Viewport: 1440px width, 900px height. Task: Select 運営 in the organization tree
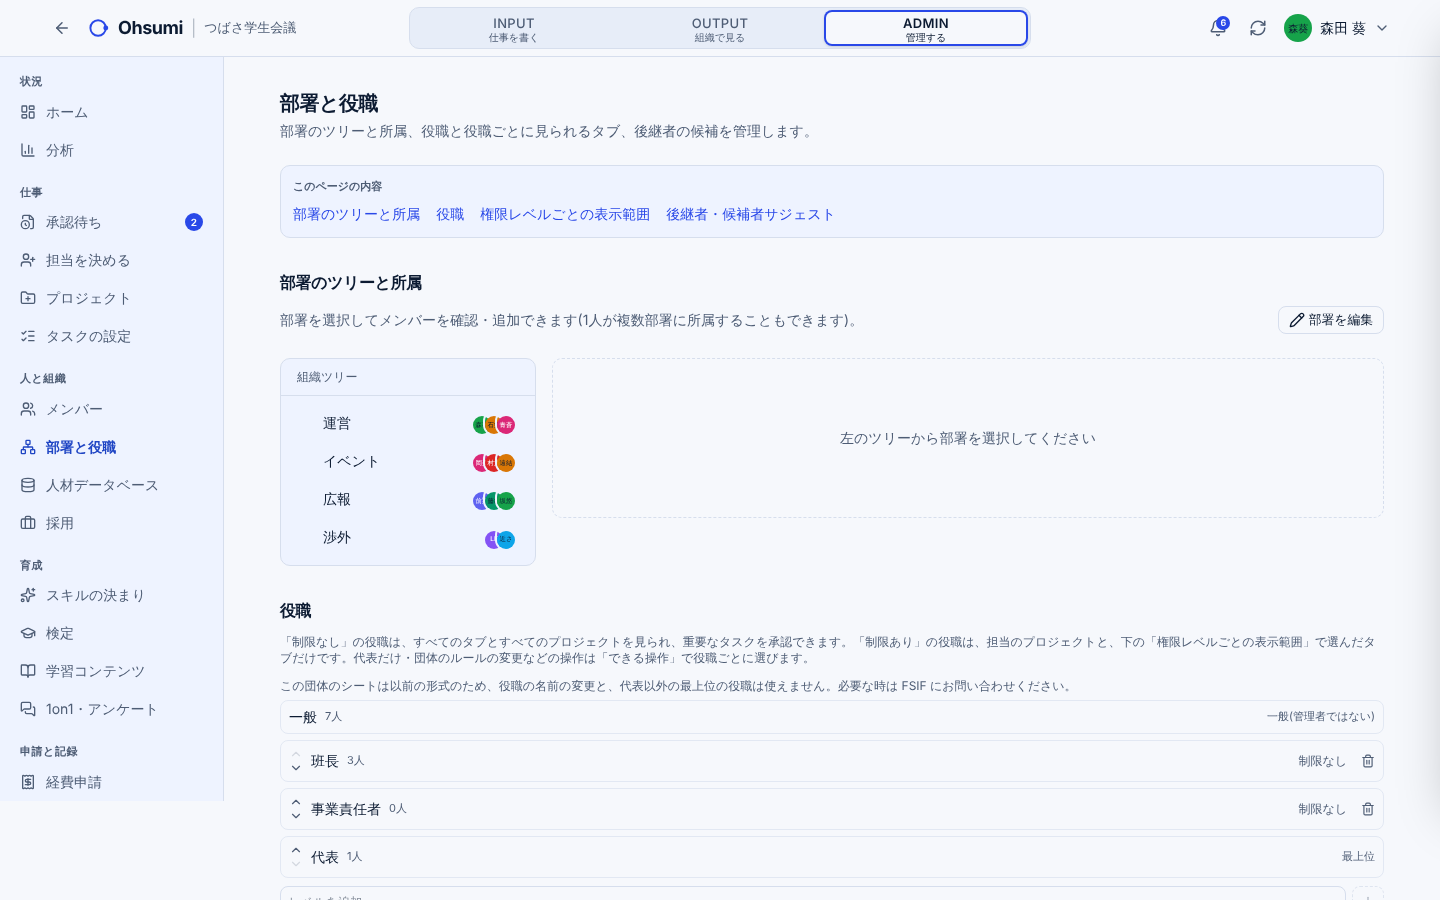[408, 424]
